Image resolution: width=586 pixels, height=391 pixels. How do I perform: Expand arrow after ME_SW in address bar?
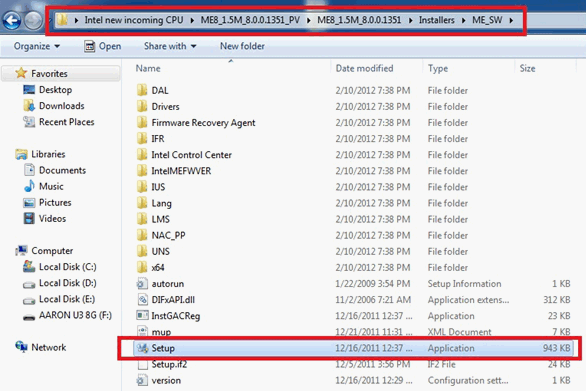click(511, 20)
